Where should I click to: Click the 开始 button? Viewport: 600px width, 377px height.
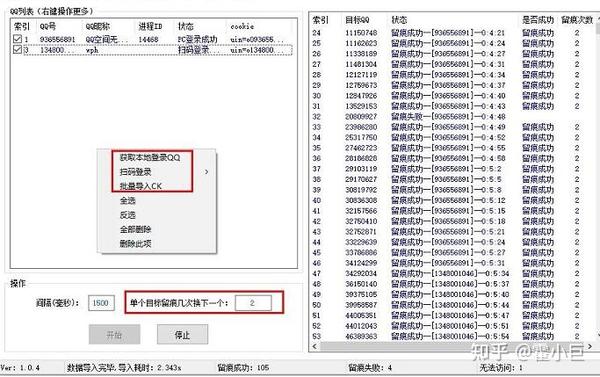114,335
